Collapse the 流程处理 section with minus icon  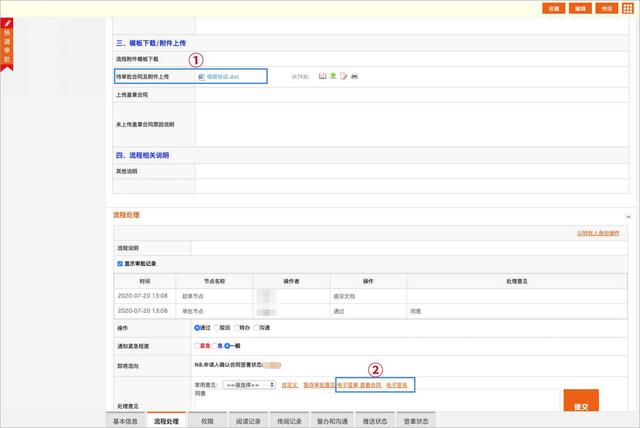coord(628,216)
